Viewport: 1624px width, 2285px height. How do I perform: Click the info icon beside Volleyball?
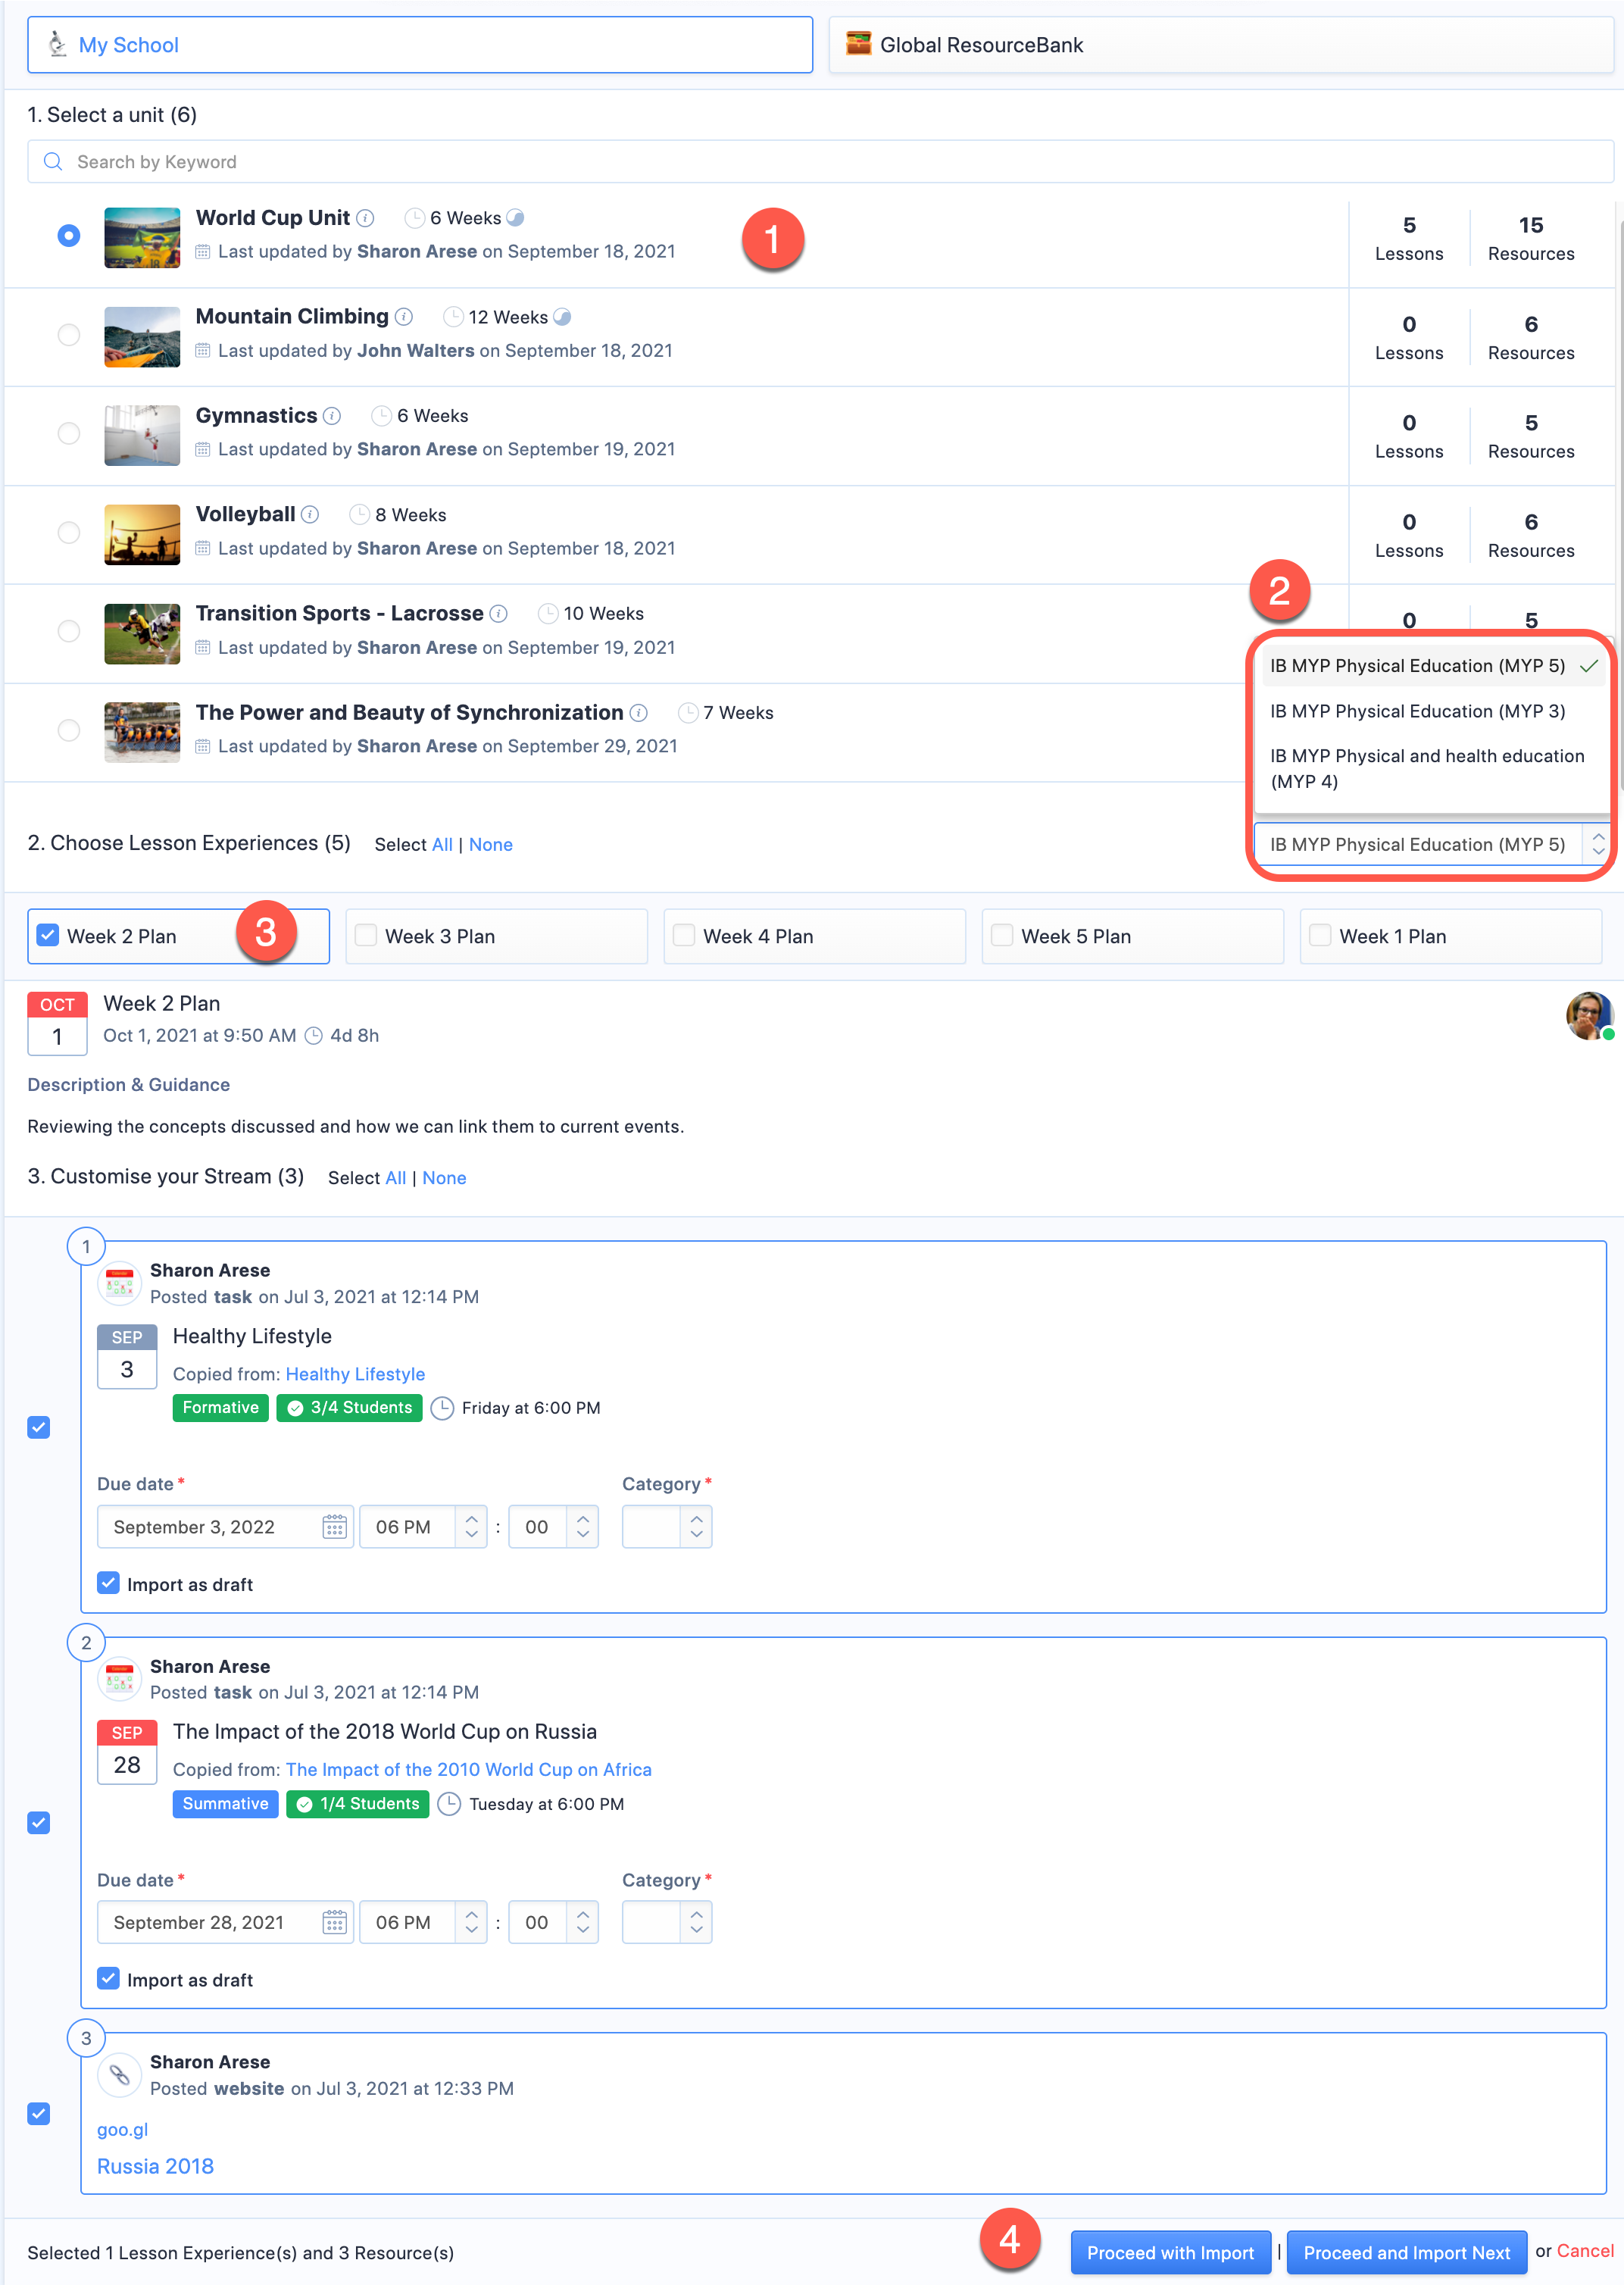coord(310,515)
